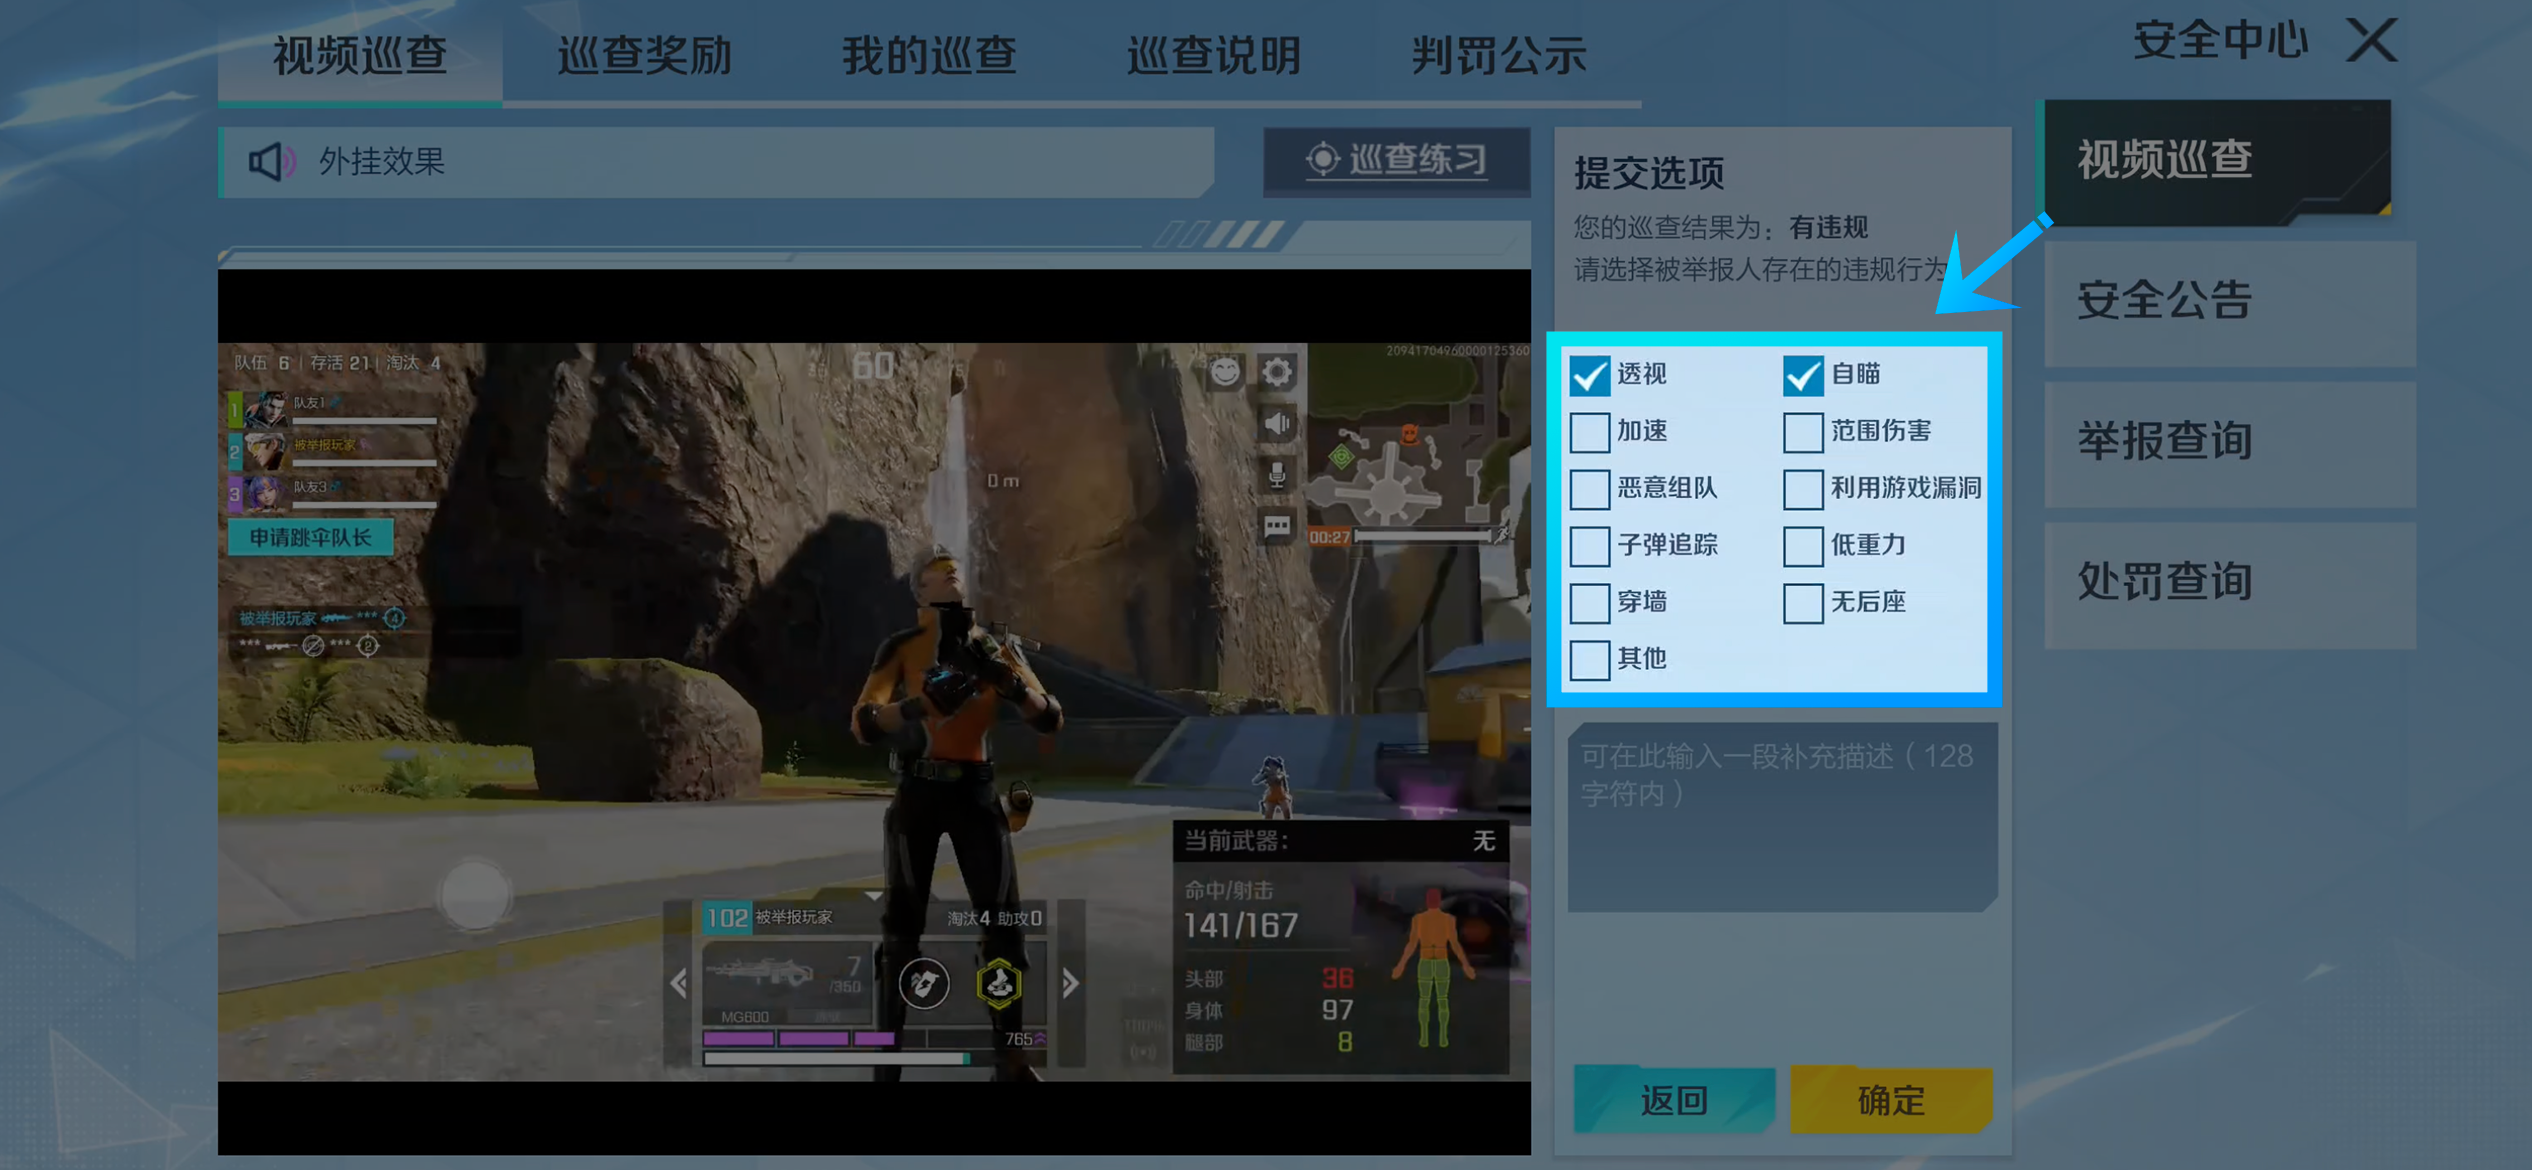Screen dimensions: 2532x1170
Task: Check the 加速 checkbox
Action: [x=1589, y=432]
